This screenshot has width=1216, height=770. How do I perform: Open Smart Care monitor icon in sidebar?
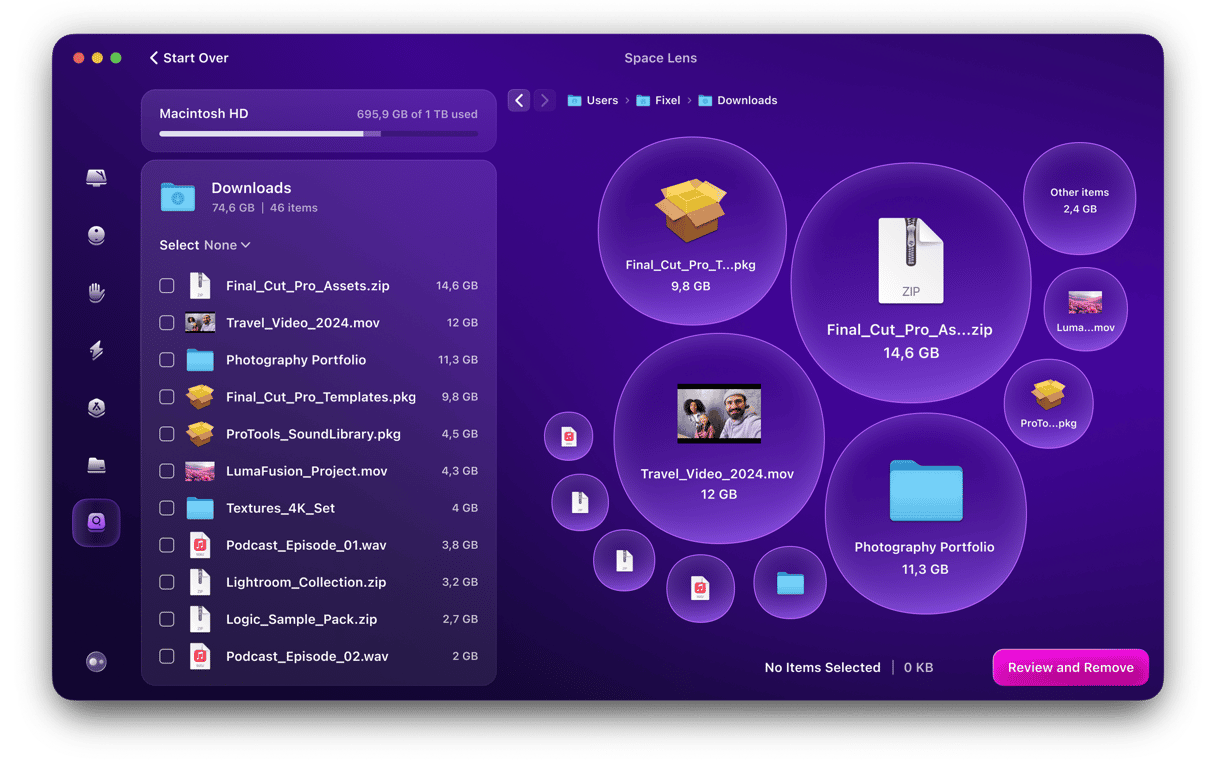(96, 178)
